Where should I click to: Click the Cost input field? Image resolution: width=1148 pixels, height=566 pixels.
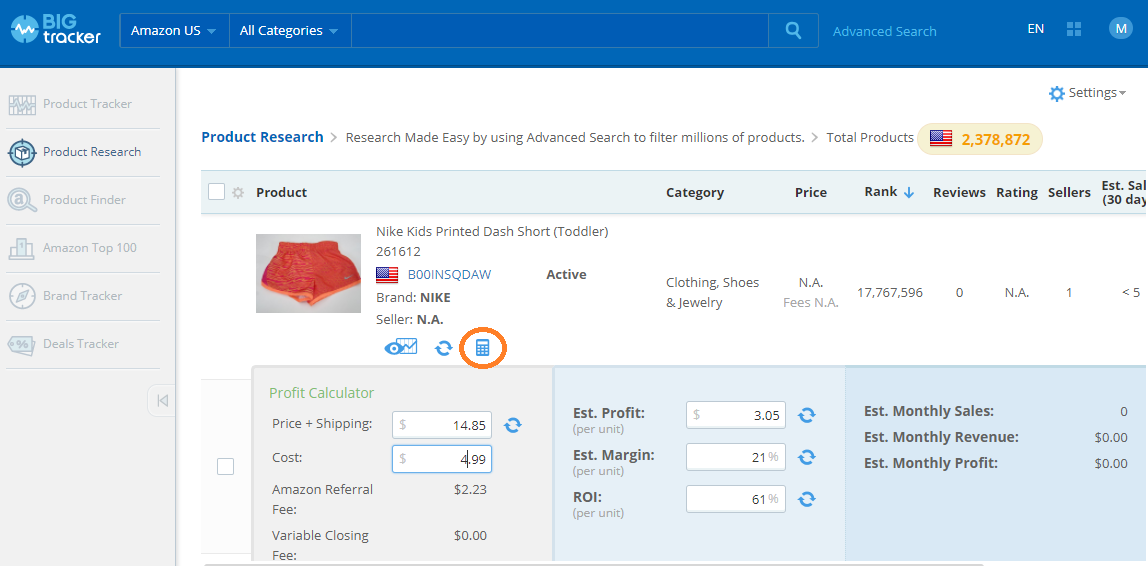click(x=441, y=459)
